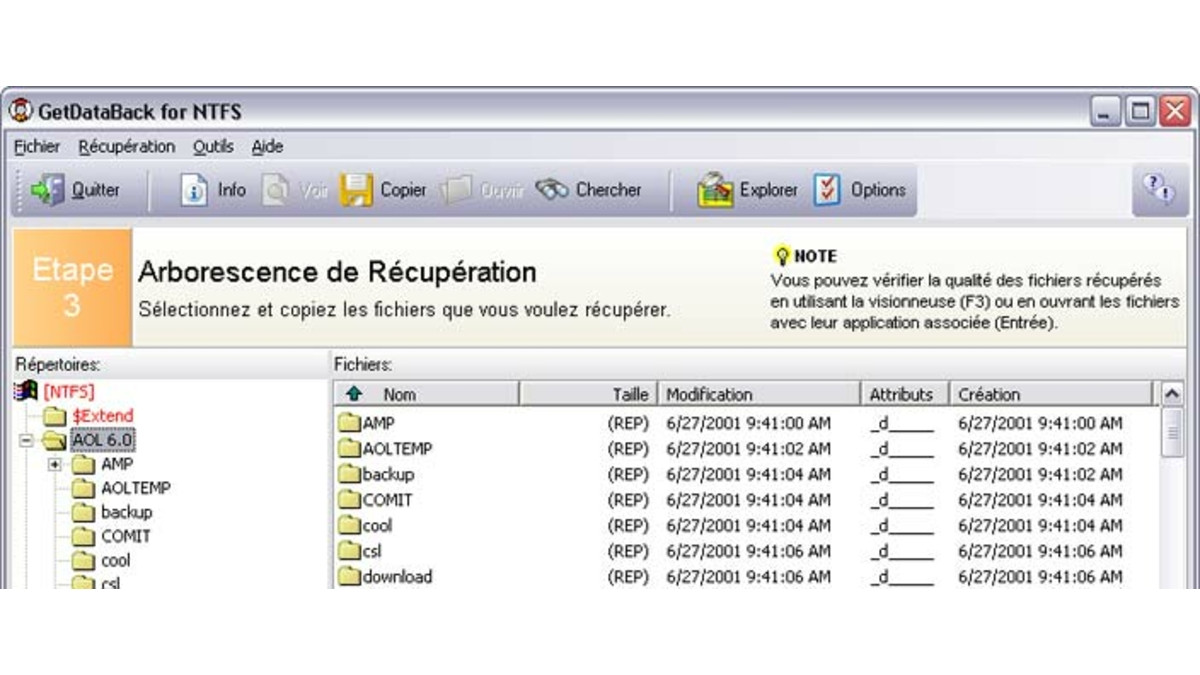Screen dimensions: 1200x675
Task: Open the Outils menu
Action: coord(212,147)
